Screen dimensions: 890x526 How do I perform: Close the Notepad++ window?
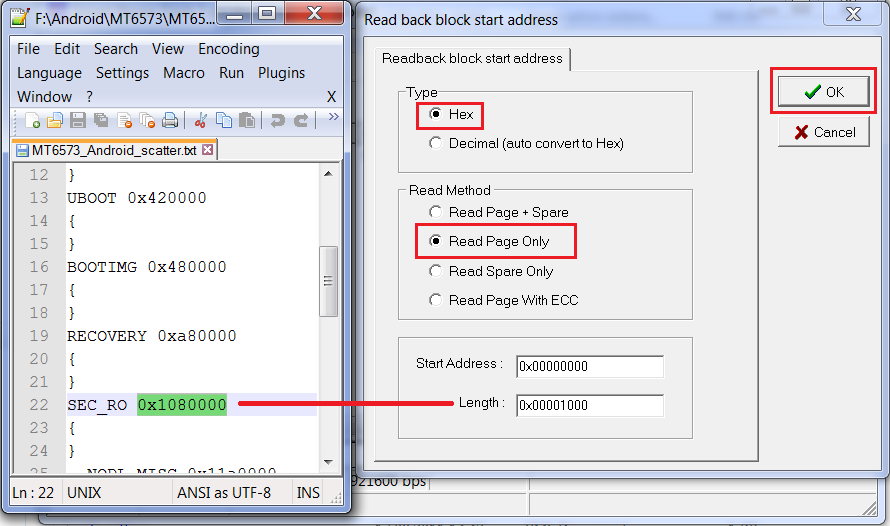(x=314, y=14)
